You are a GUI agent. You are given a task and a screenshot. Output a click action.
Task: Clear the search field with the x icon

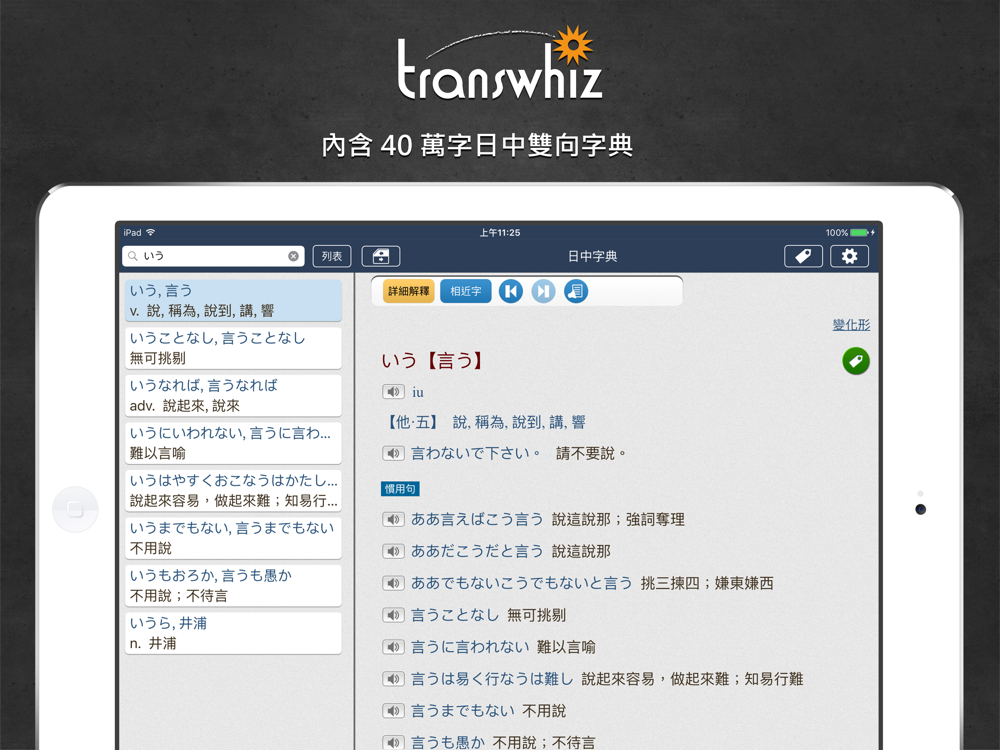[293, 256]
